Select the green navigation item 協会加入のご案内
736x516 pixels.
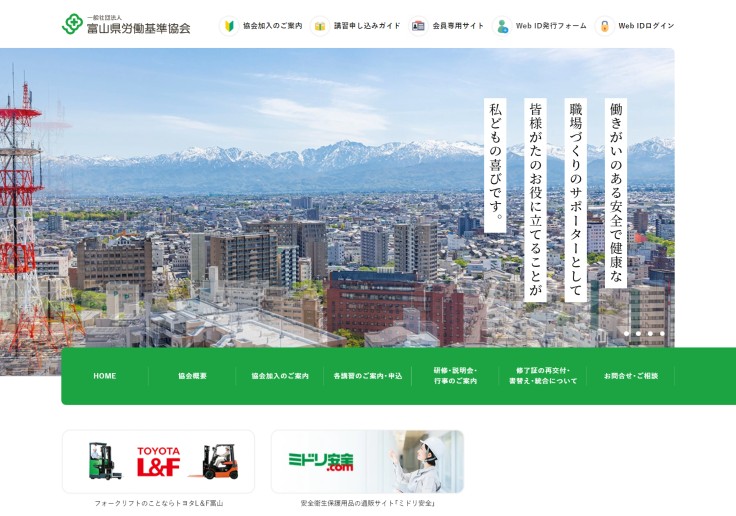point(280,376)
